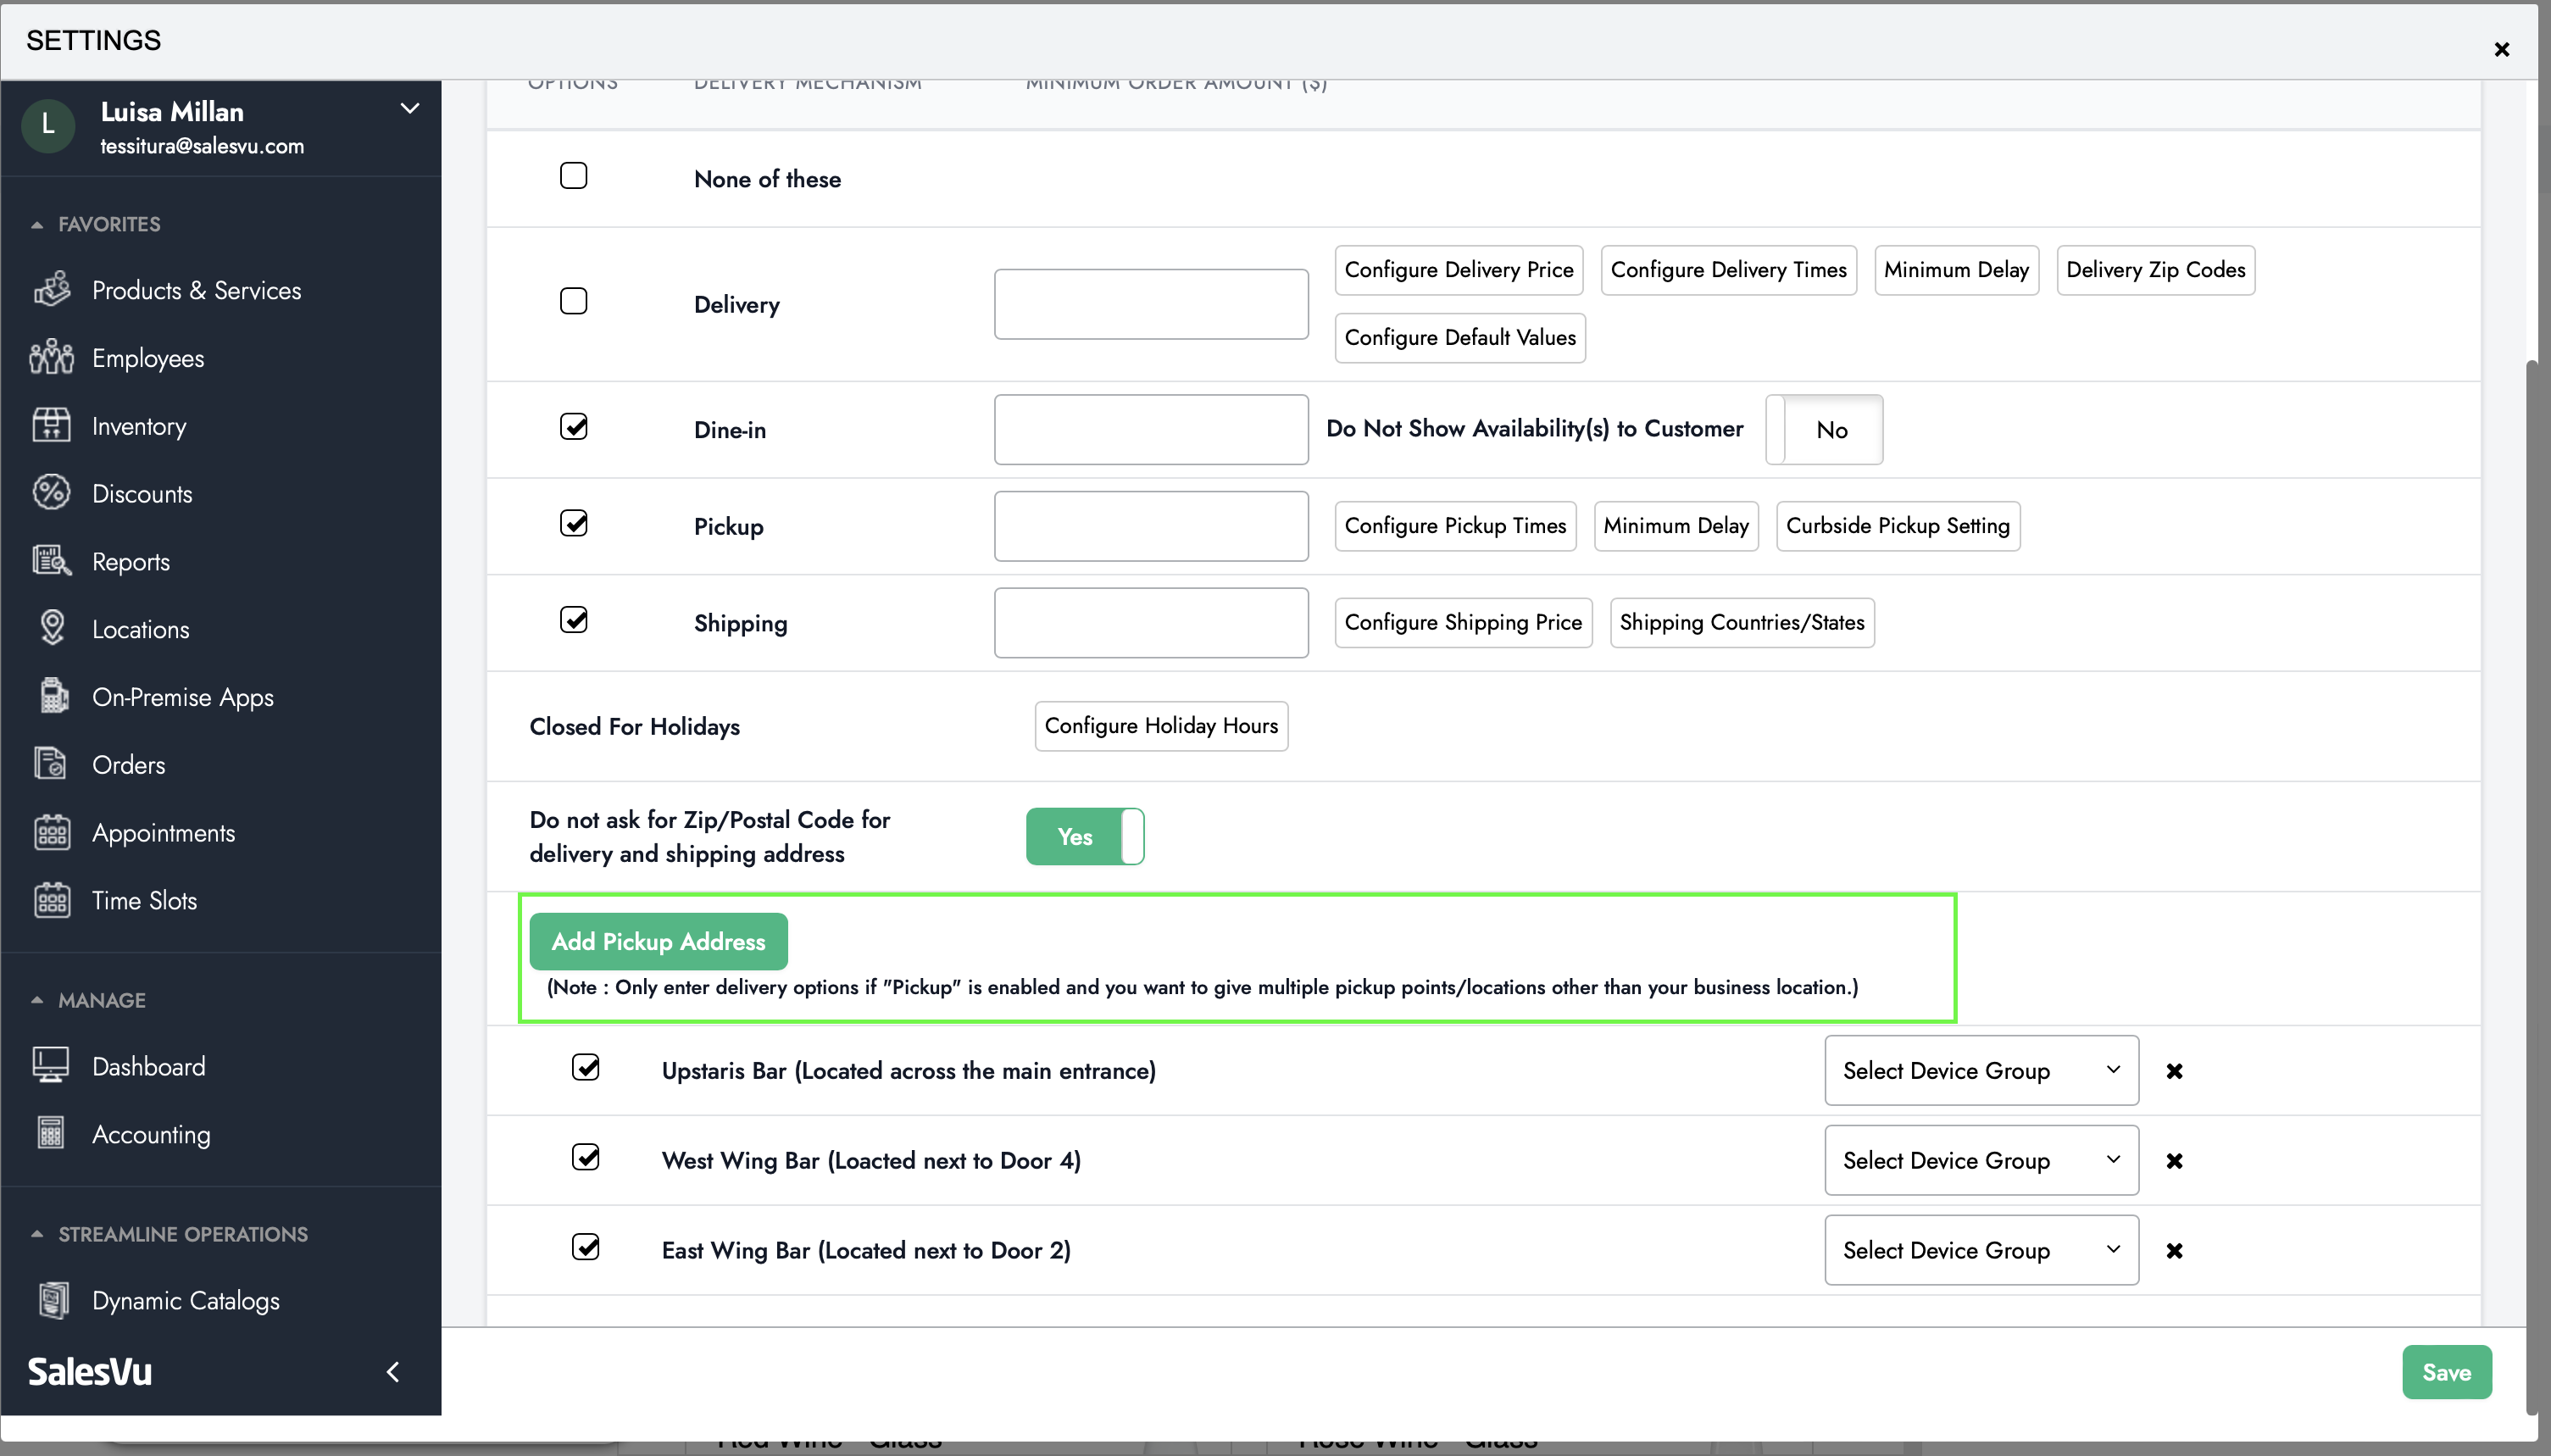This screenshot has height=1456, width=2551.
Task: Click the Discounts icon
Action: [x=51, y=492]
